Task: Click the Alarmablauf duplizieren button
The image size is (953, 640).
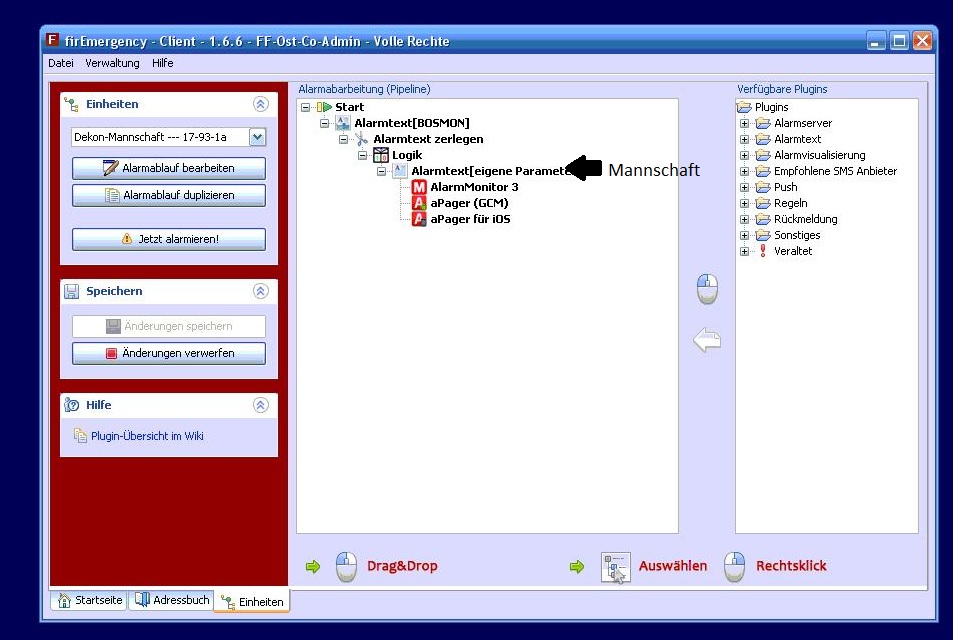Action: (x=169, y=195)
